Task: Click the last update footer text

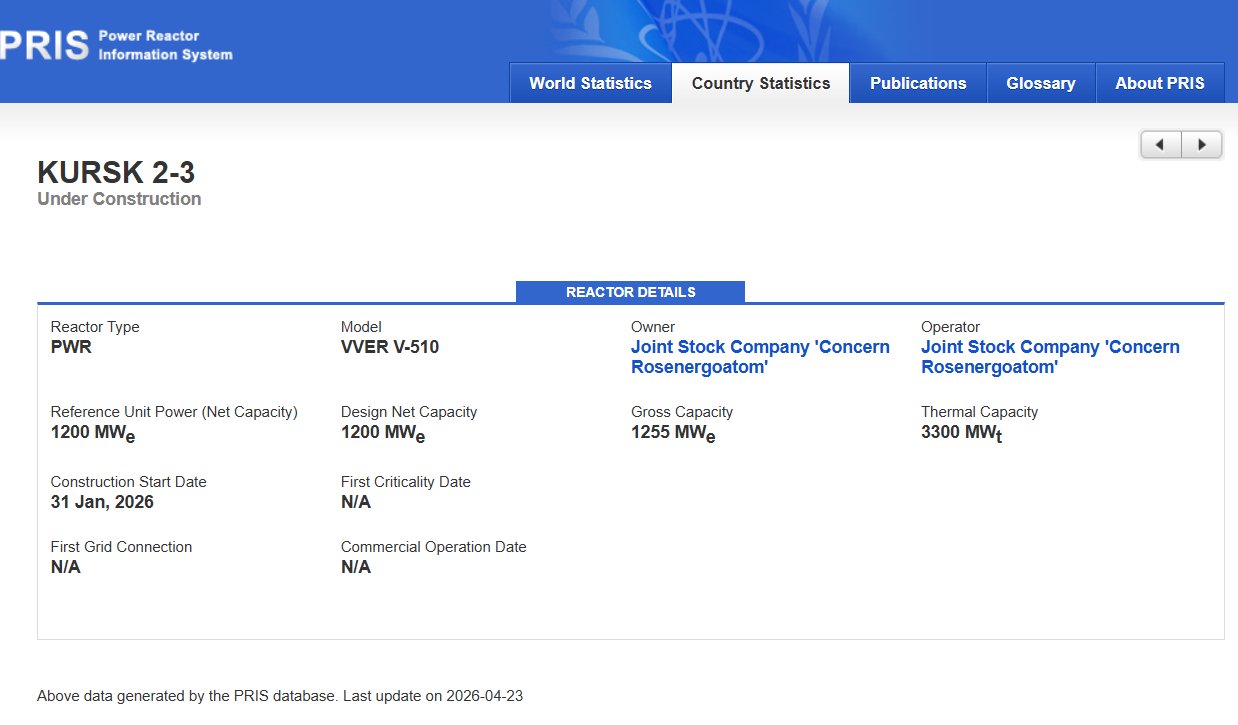Action: [279, 696]
